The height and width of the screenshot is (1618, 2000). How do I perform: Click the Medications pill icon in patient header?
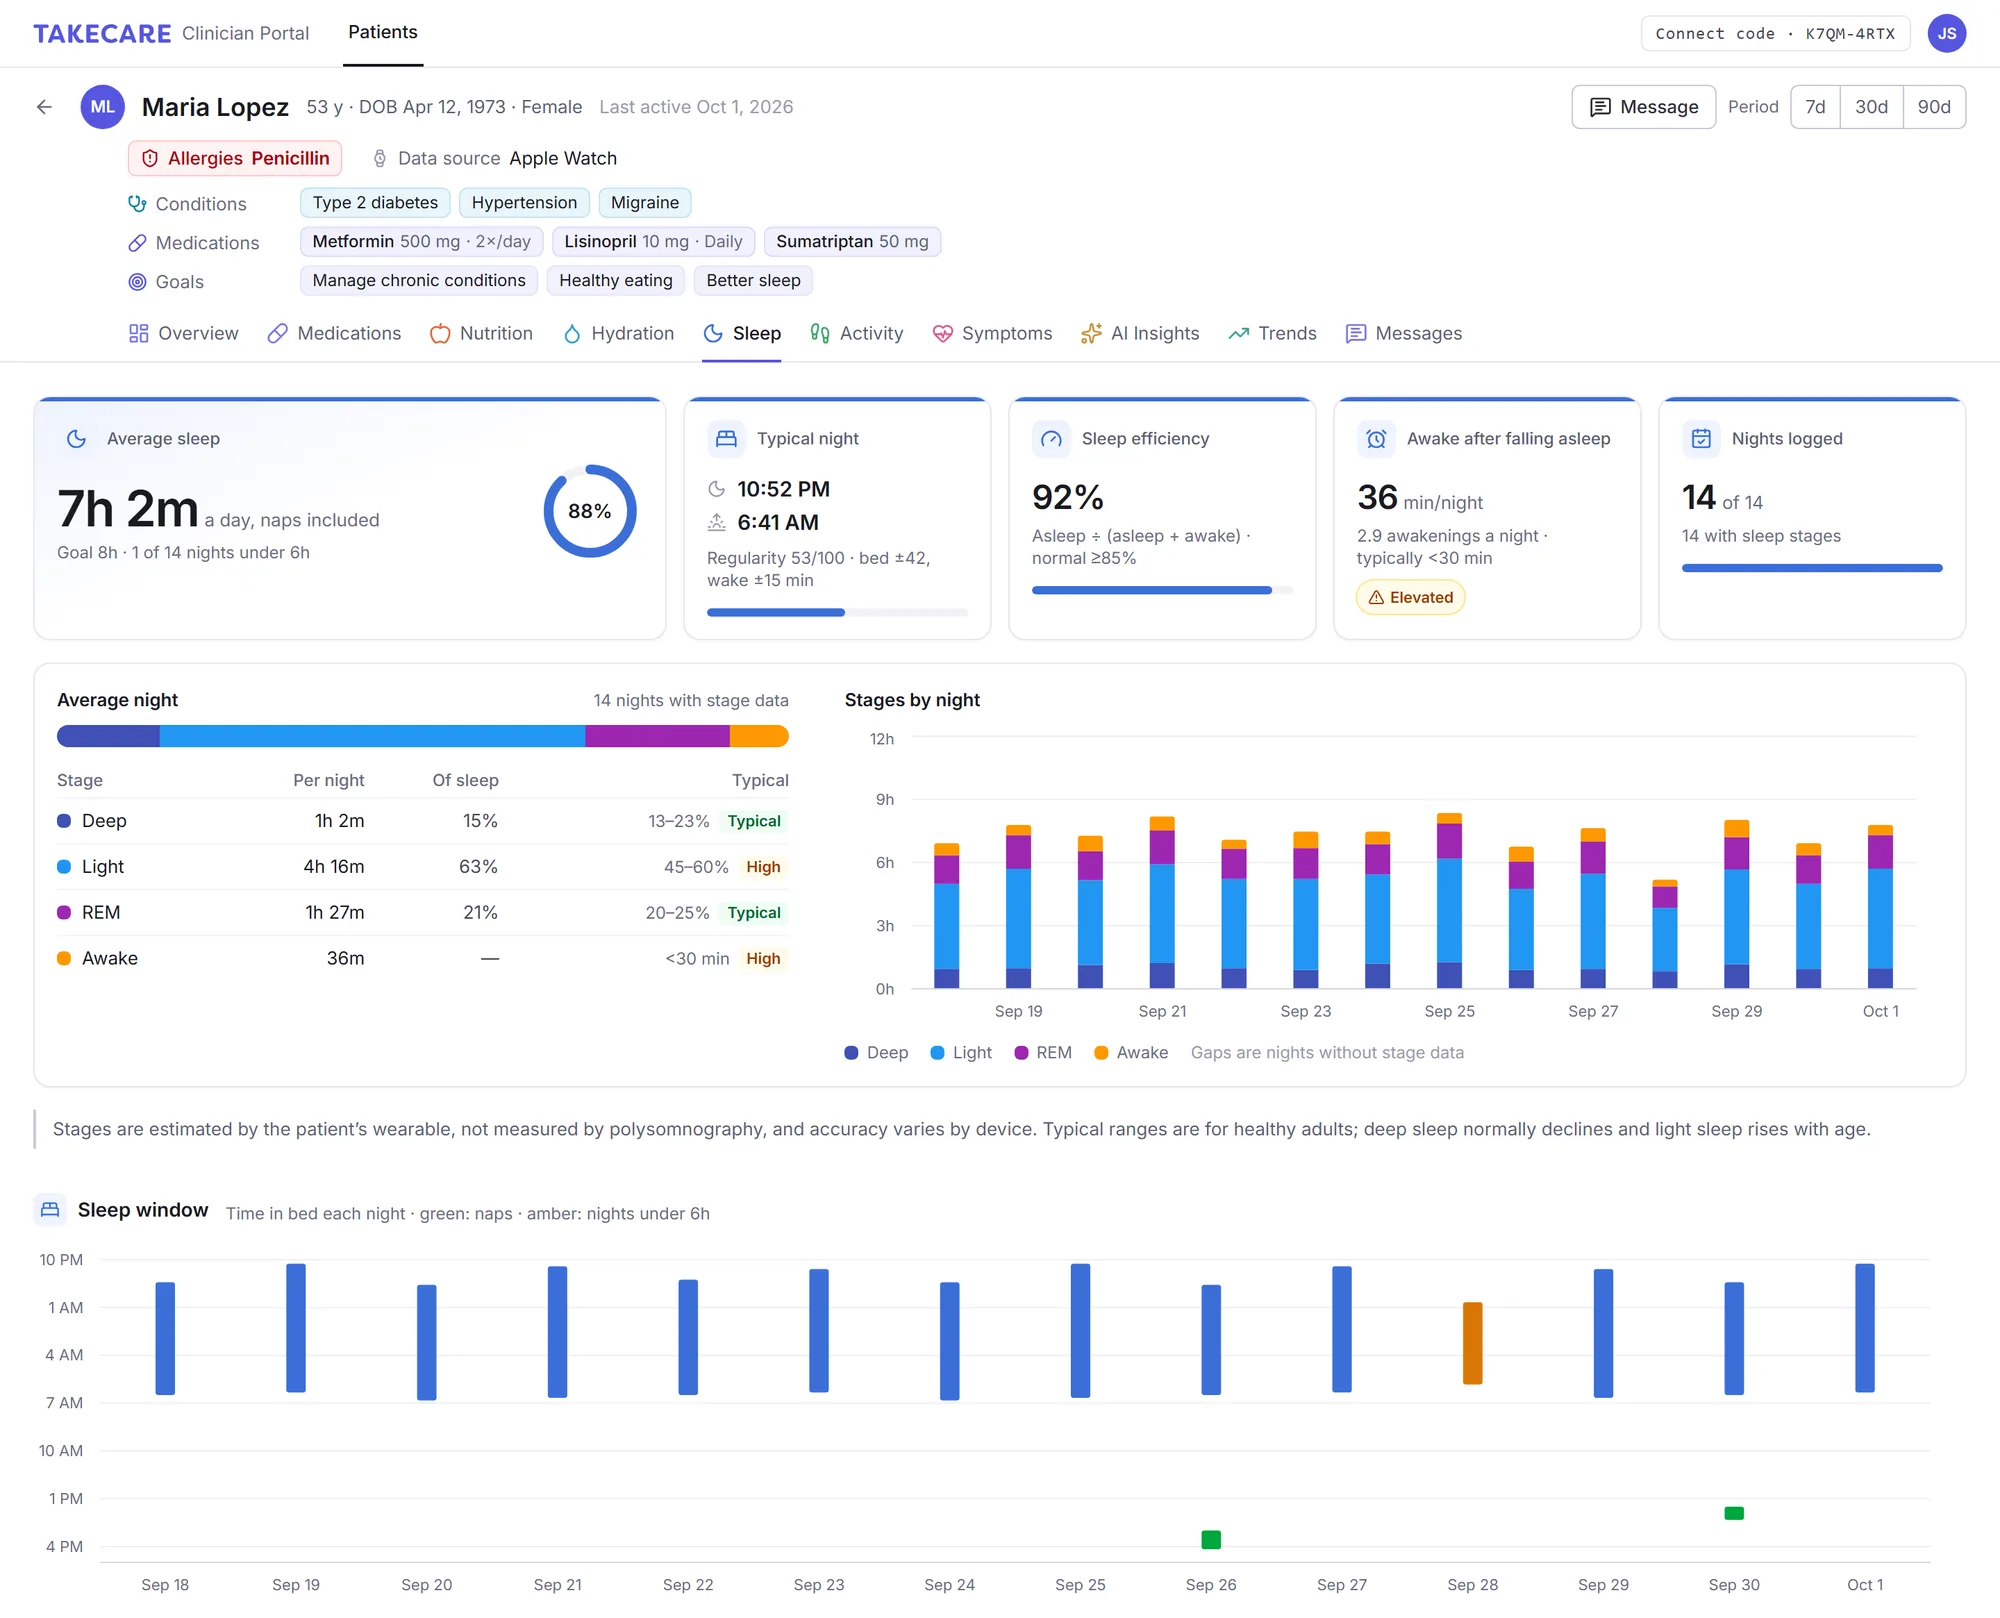(x=137, y=243)
